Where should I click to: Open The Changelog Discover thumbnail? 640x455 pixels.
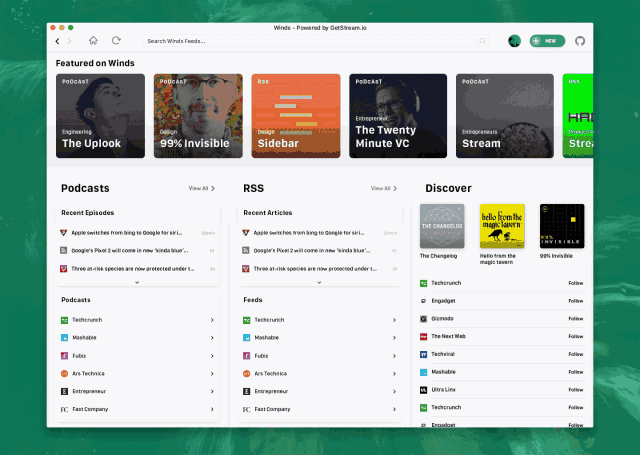[x=442, y=226]
